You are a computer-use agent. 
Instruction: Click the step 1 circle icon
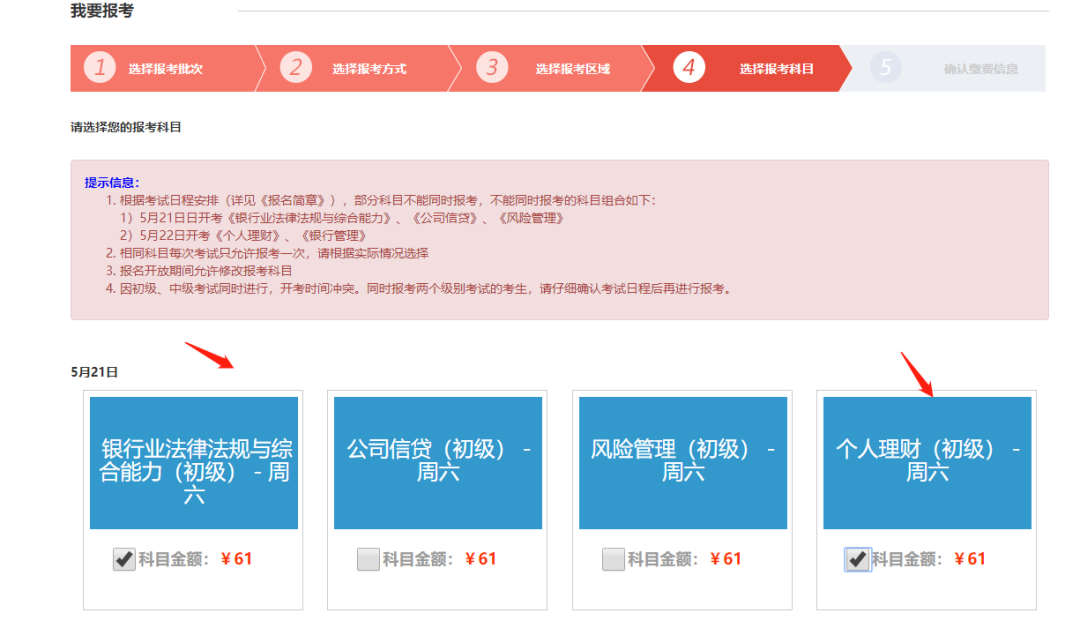point(99,68)
